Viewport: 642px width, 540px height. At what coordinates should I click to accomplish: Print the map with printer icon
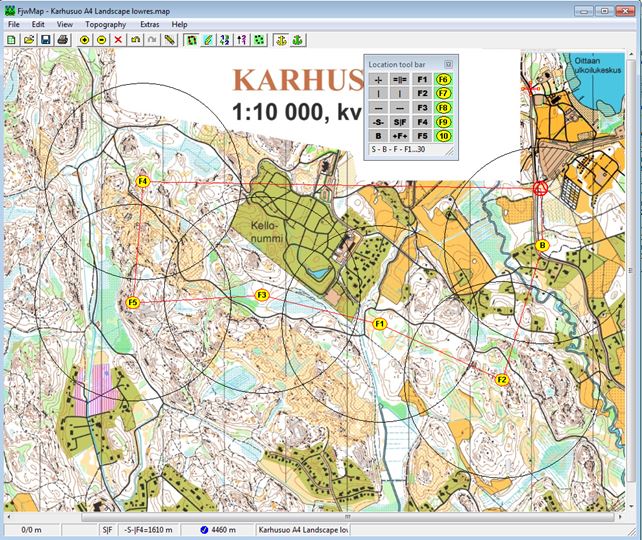[63, 40]
